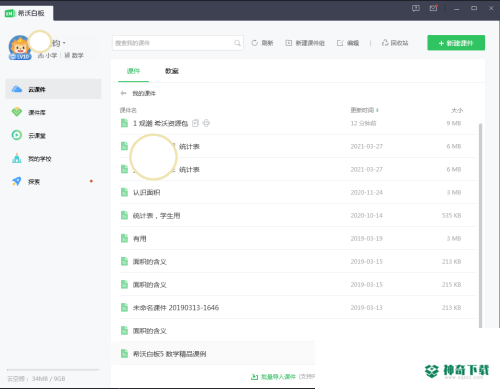Viewport: 500px width, 389px height.
Task: Click the green 新建课件 button
Action: point(456,43)
